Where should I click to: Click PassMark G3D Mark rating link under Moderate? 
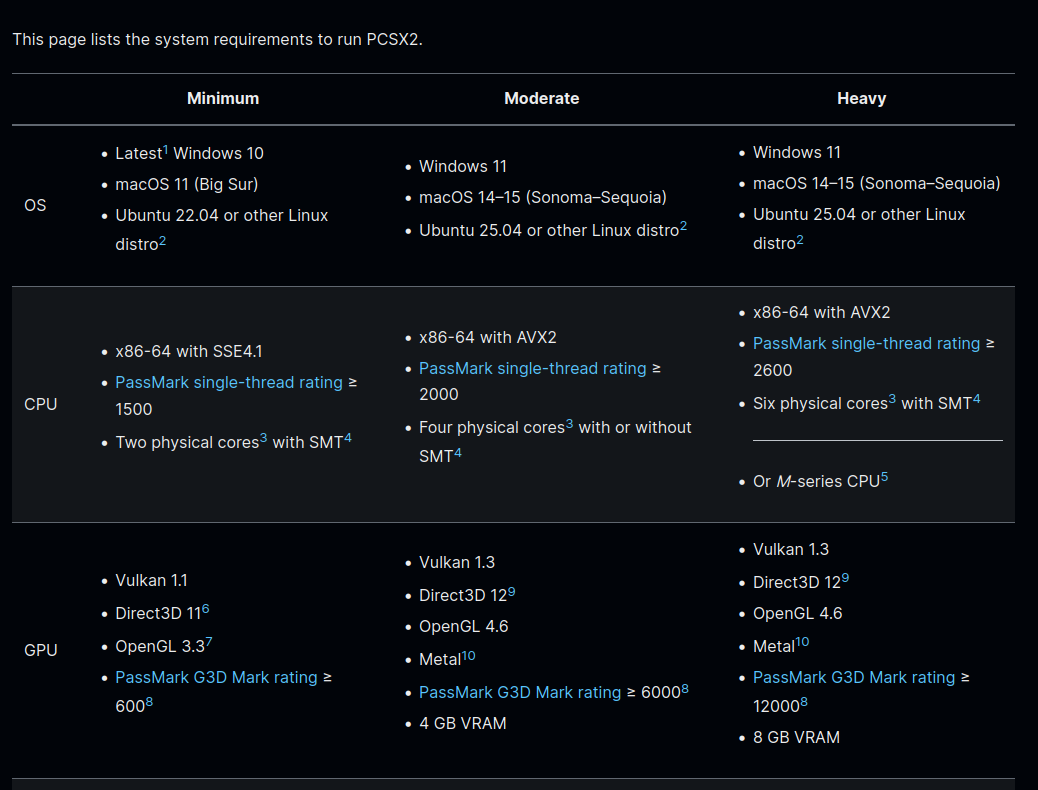pyautogui.click(x=520, y=692)
